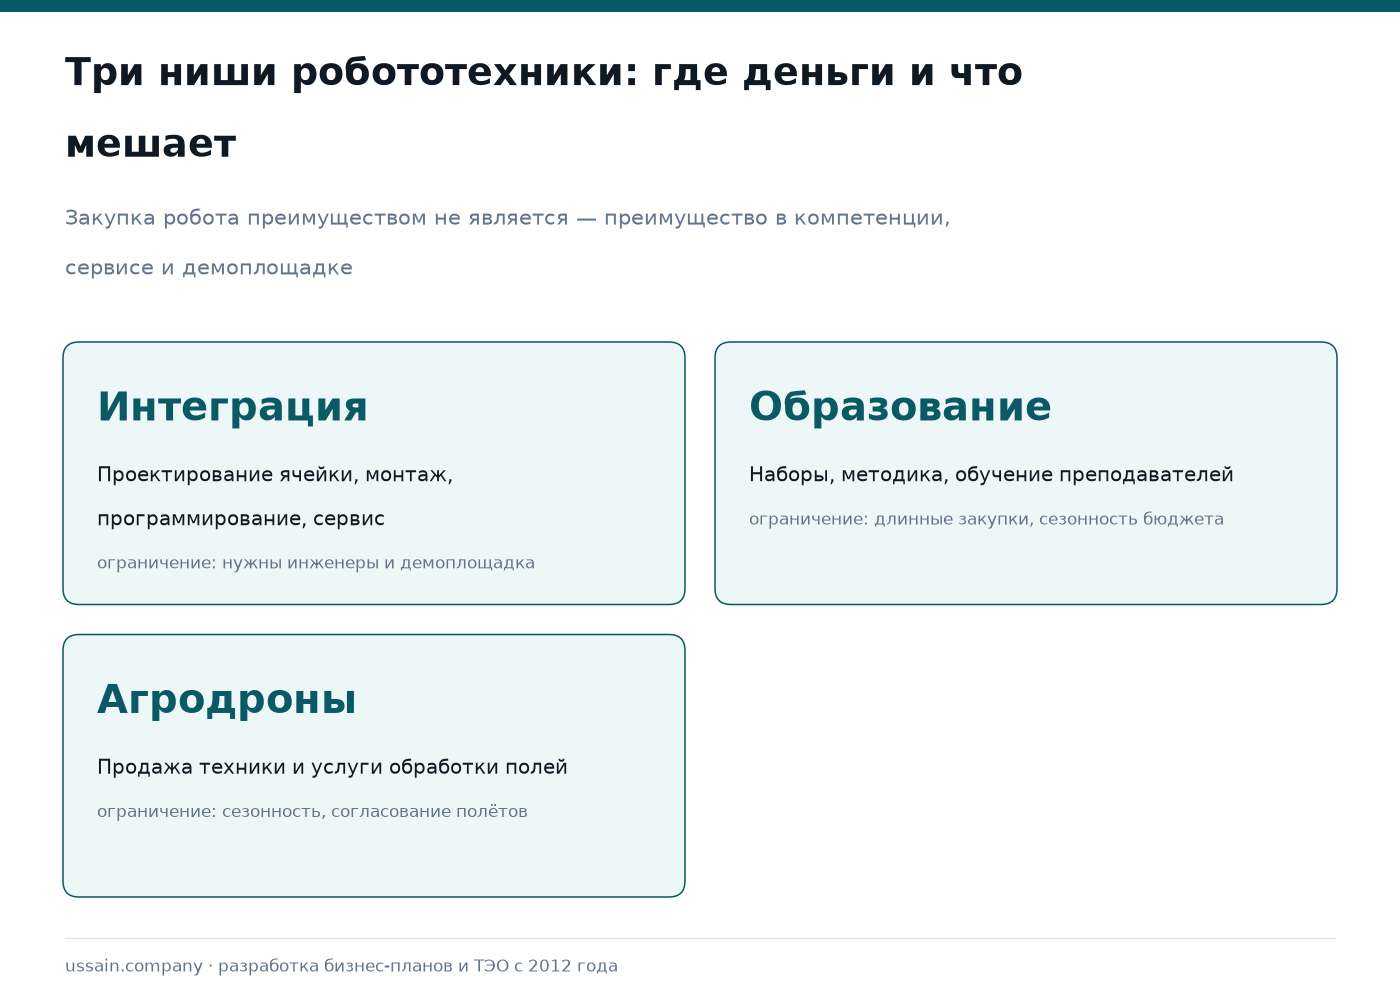Click "Продажа техники и услуги обработки полей"

coord(332,767)
